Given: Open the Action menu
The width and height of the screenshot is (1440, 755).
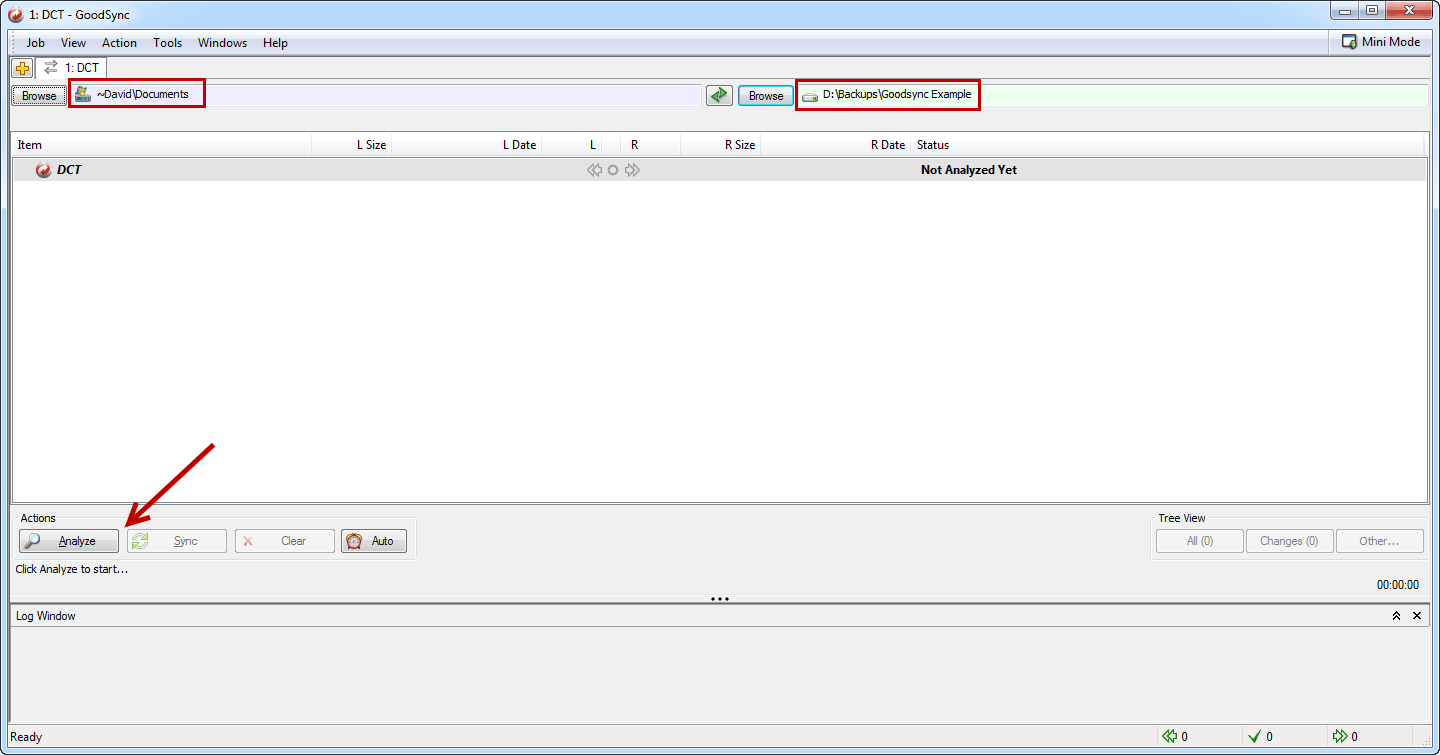Looking at the screenshot, I should pos(119,43).
